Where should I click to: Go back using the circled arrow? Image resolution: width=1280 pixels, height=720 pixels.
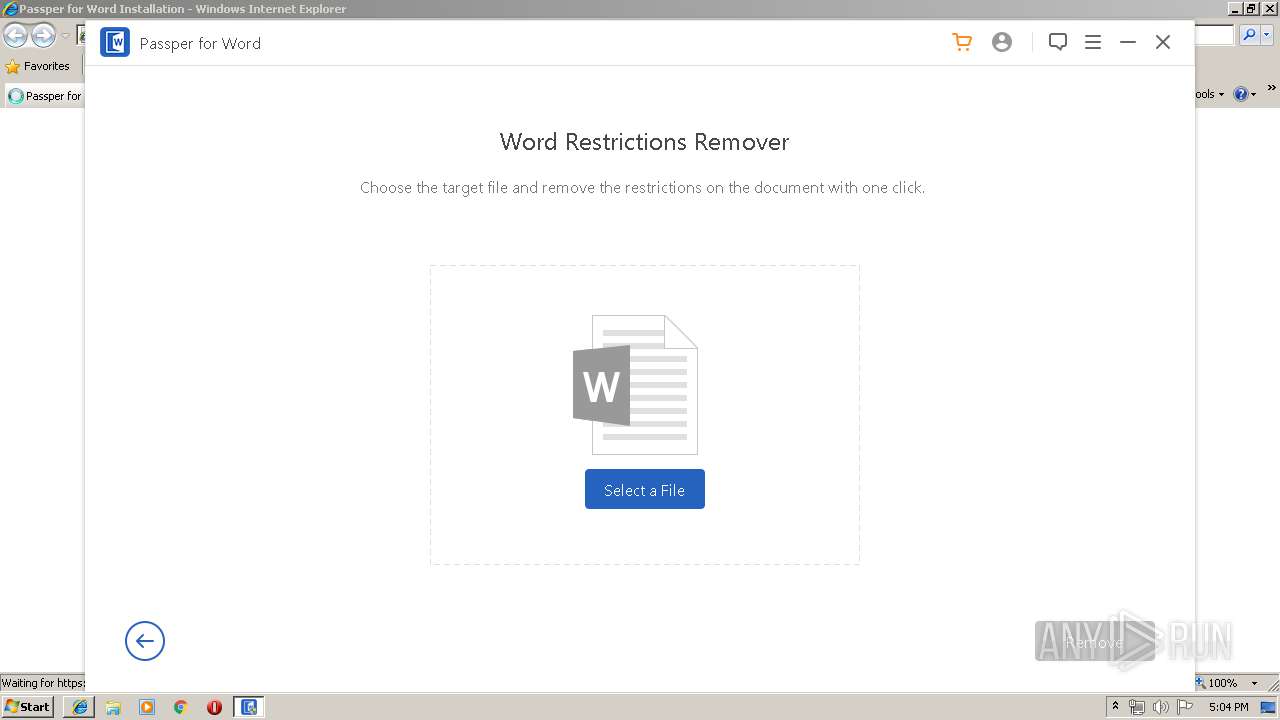coord(145,641)
